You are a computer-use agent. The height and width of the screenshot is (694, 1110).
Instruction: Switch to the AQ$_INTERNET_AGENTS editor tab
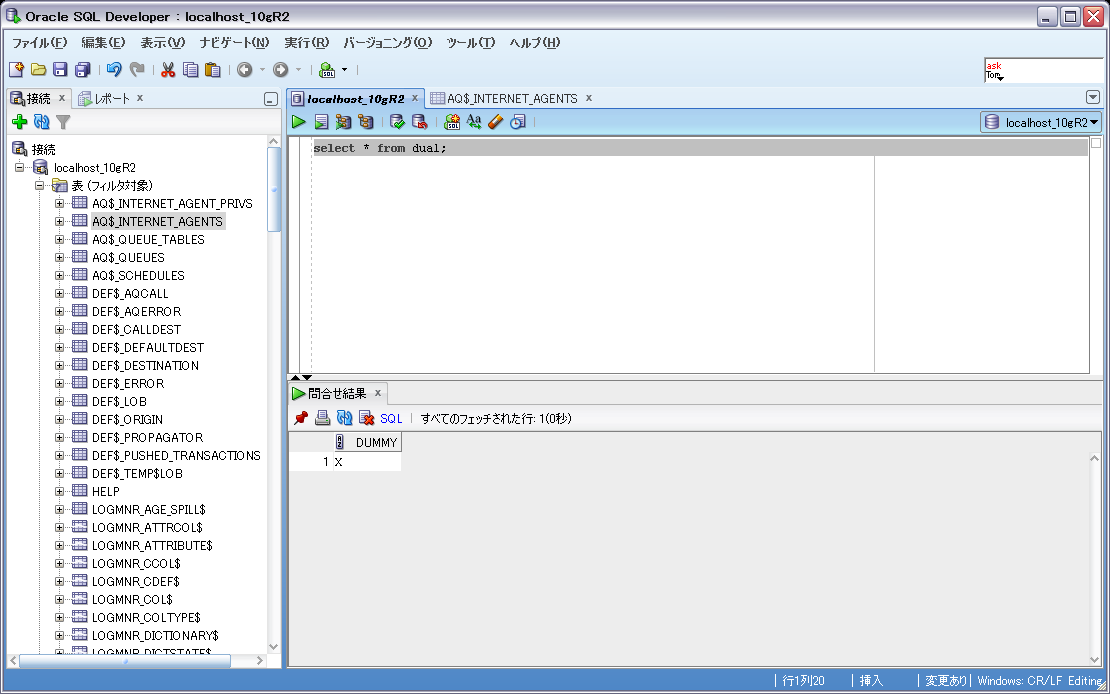pos(513,98)
